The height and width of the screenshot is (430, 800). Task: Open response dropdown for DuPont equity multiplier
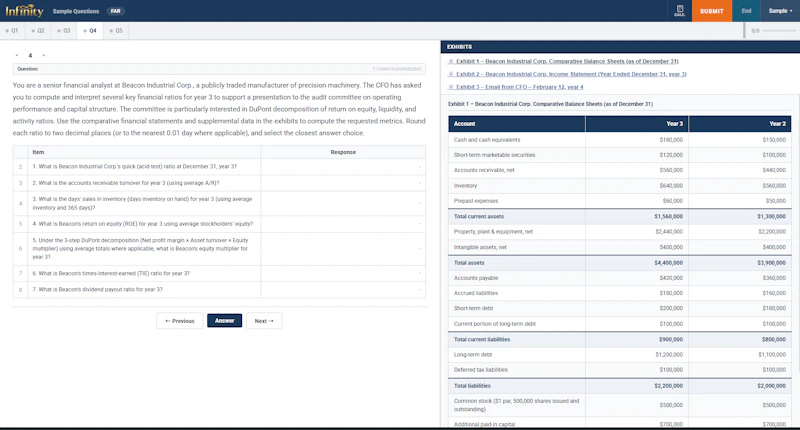(x=343, y=248)
